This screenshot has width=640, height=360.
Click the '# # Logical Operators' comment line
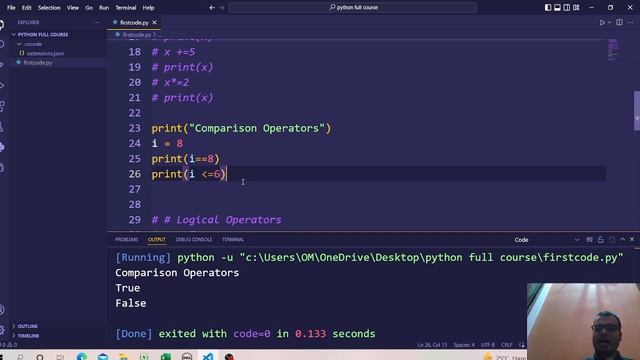[x=216, y=220]
